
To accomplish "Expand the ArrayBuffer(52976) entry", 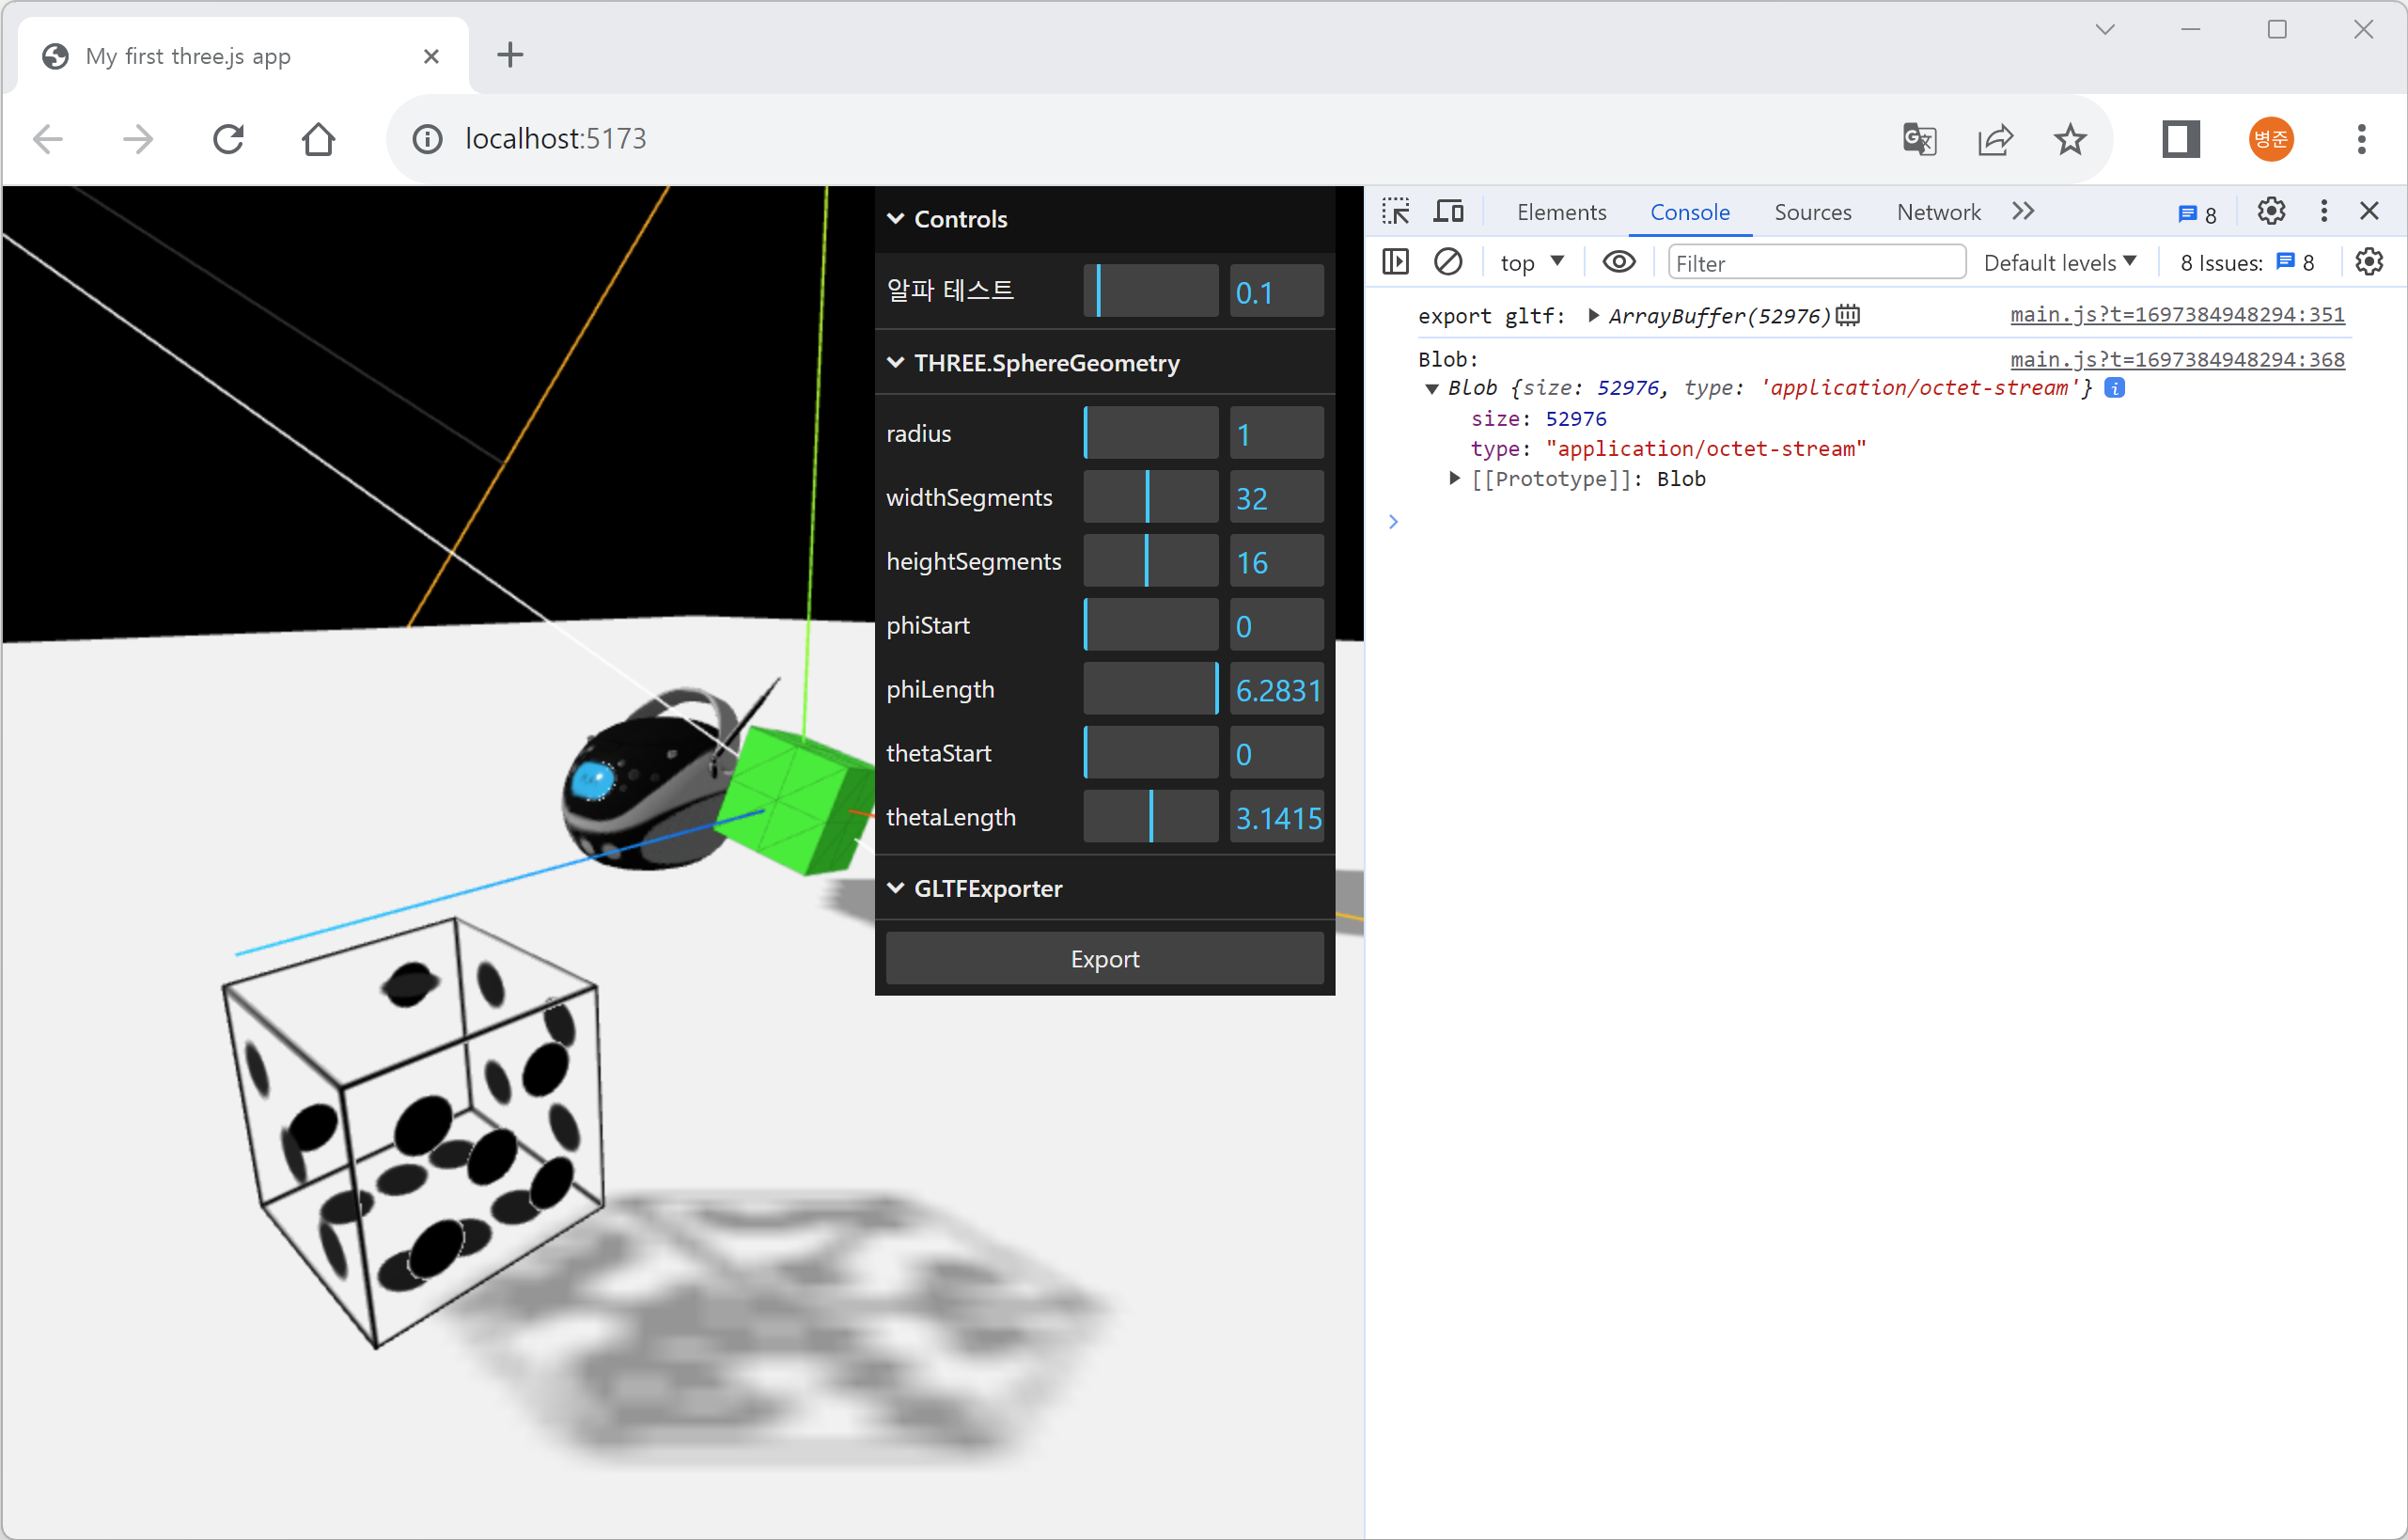I will point(1594,316).
